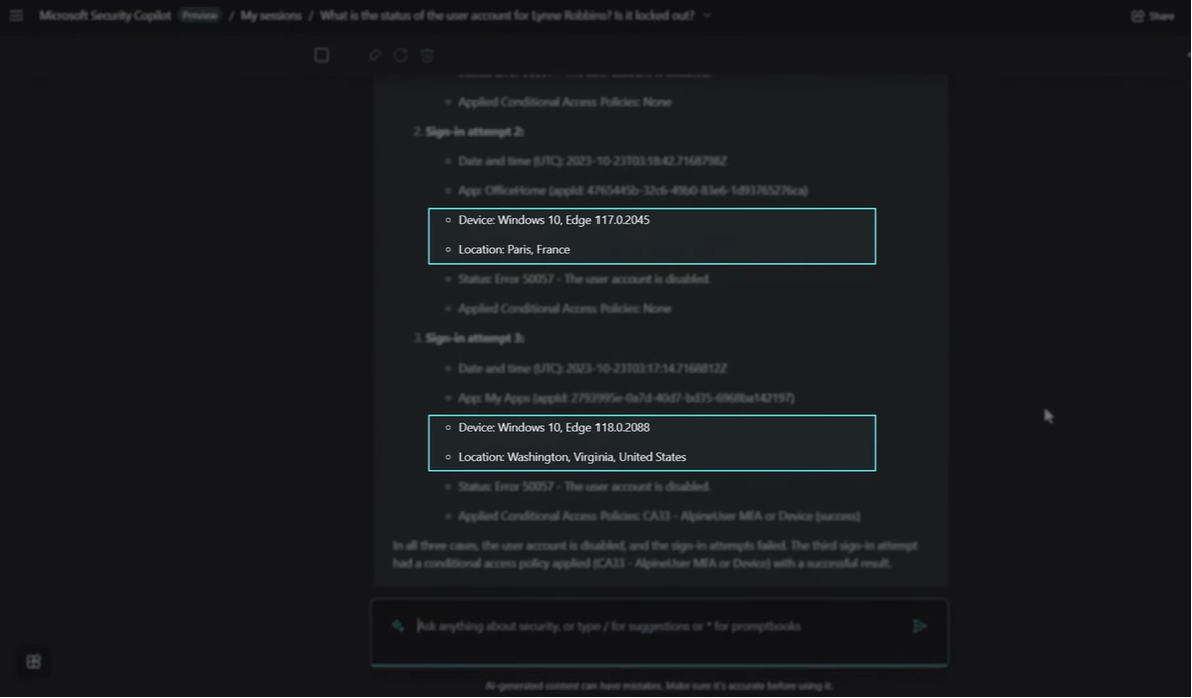The height and width of the screenshot is (698, 1192).
Task: Open the hamburger navigation menu
Action: pos(16,16)
